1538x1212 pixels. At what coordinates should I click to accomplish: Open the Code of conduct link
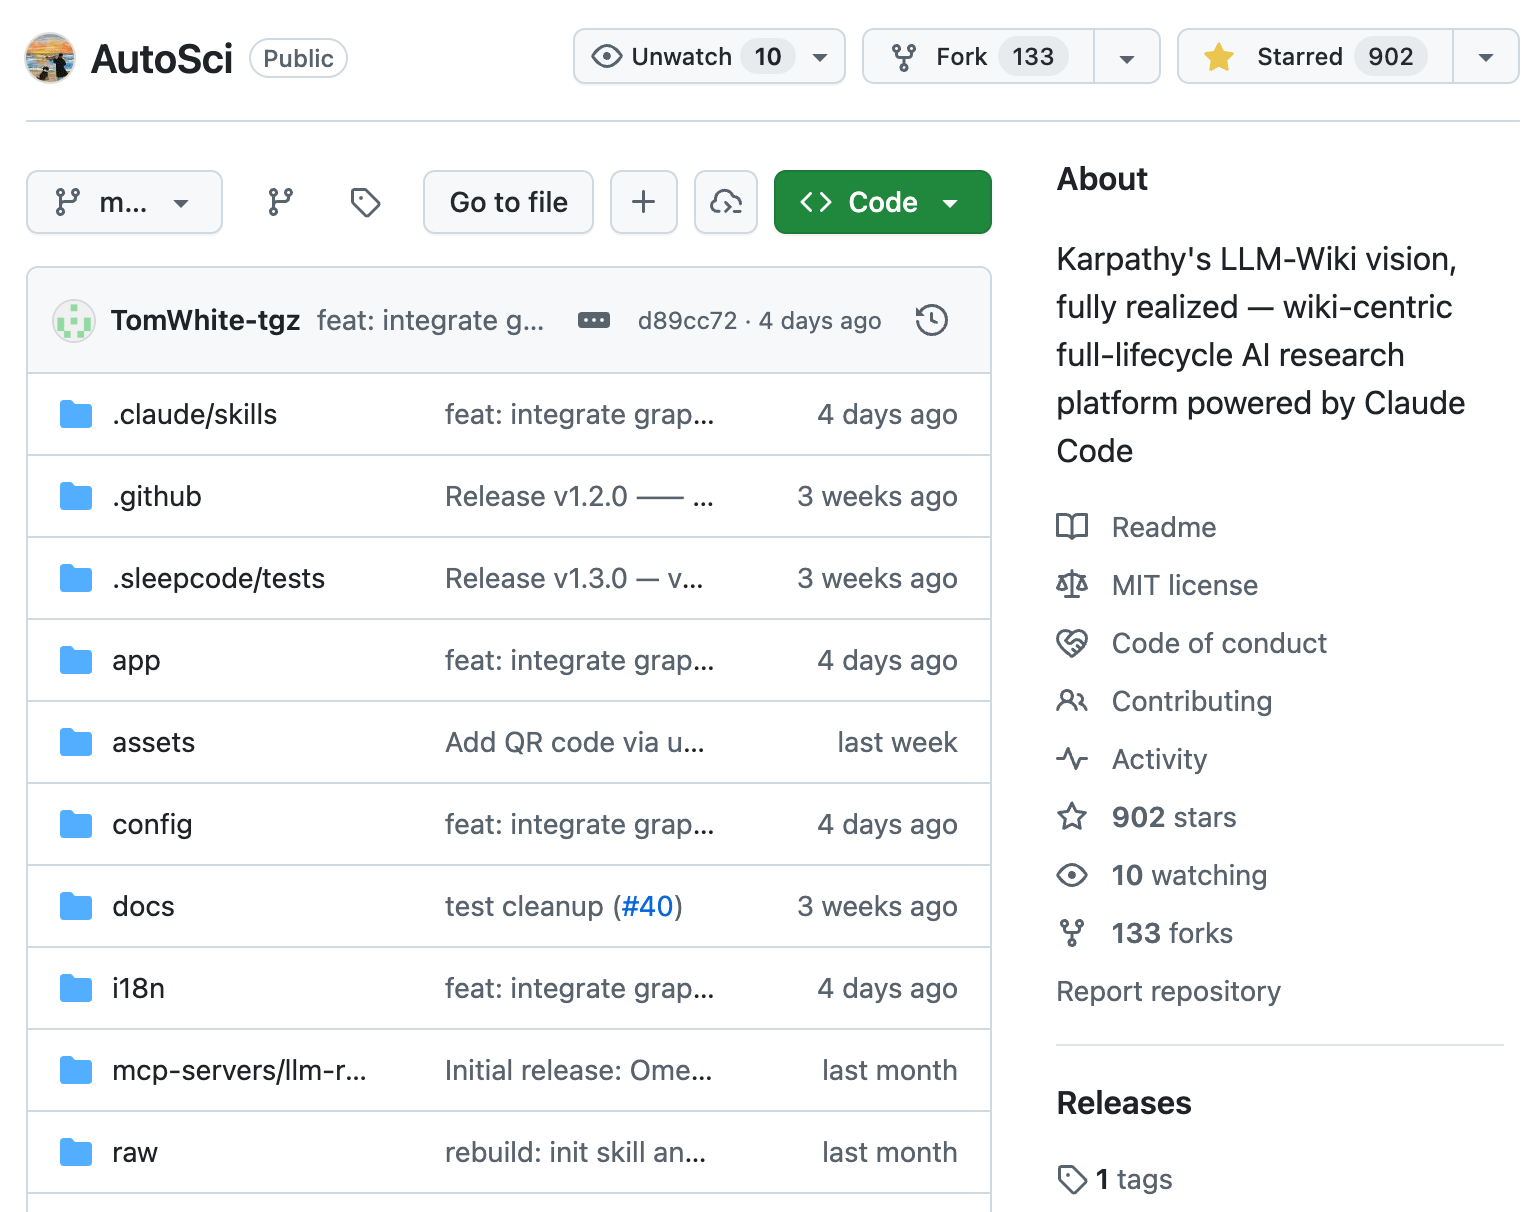point(1219,643)
